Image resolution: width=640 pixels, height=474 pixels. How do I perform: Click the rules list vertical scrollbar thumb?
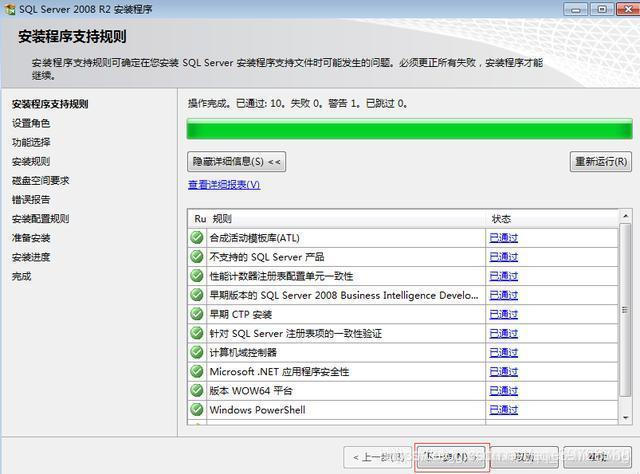625,310
